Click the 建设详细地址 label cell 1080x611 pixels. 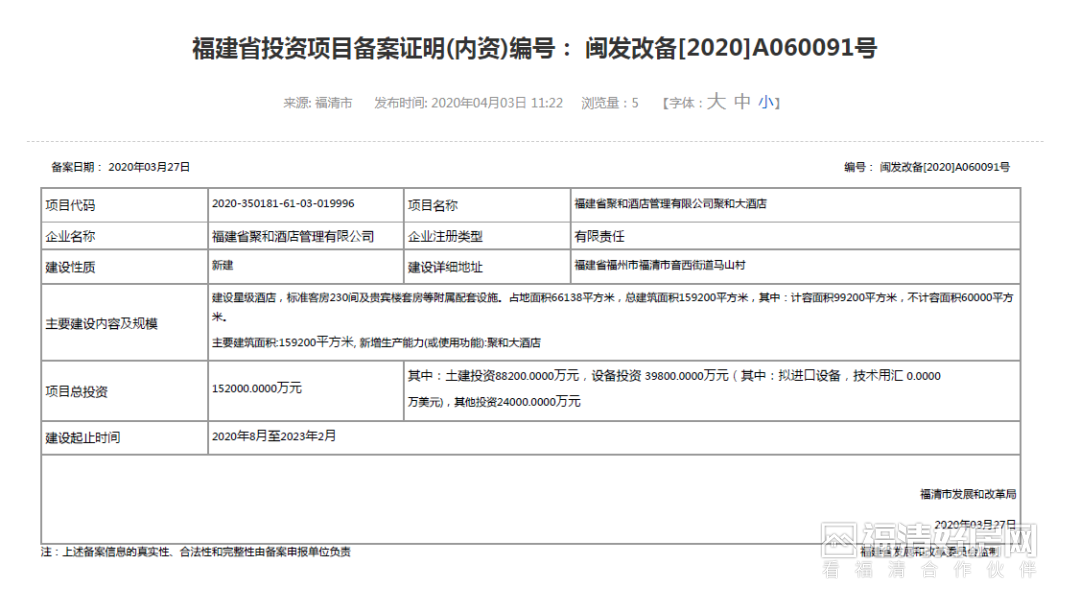487,267
